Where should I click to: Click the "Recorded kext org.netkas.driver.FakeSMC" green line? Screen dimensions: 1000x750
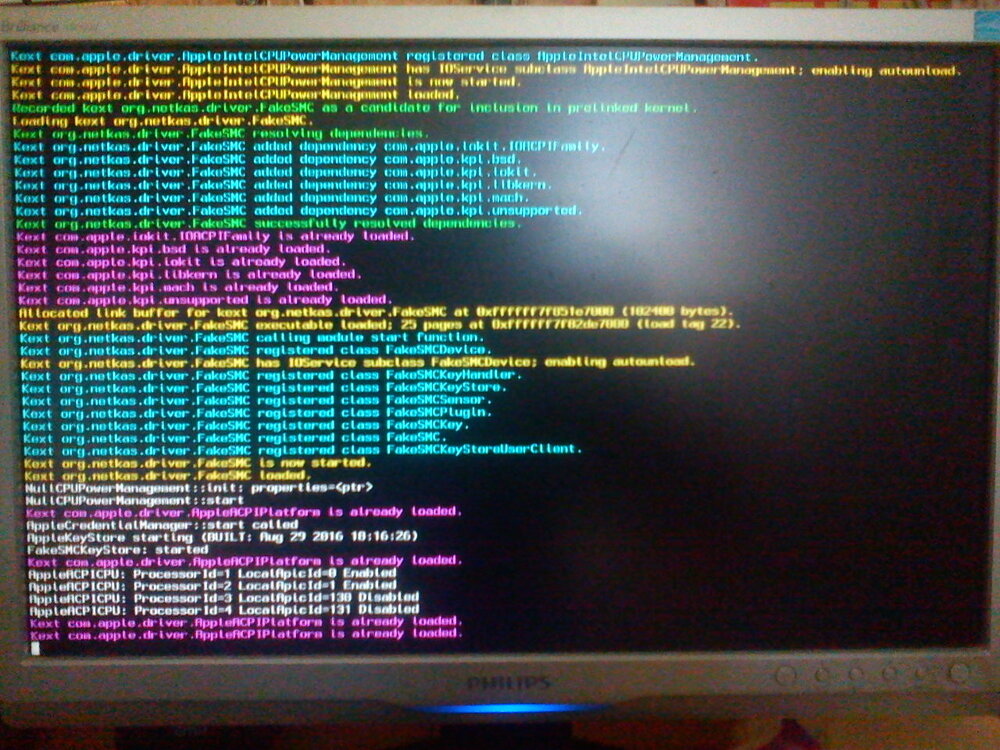pos(355,107)
